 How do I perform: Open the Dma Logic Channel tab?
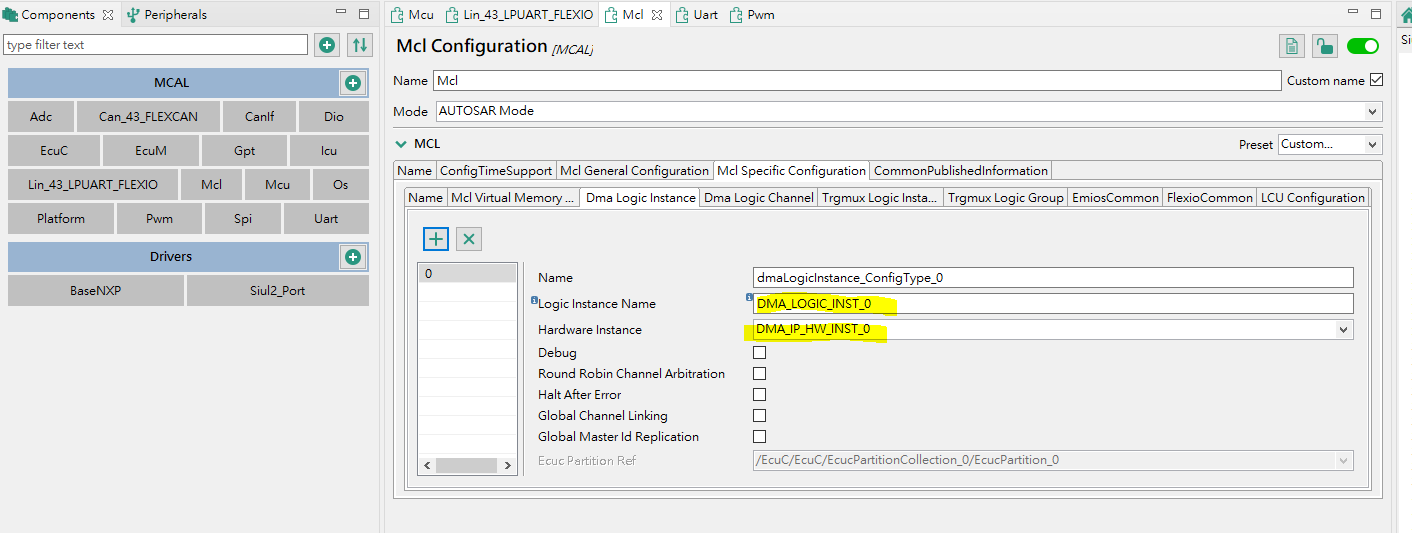click(x=759, y=197)
